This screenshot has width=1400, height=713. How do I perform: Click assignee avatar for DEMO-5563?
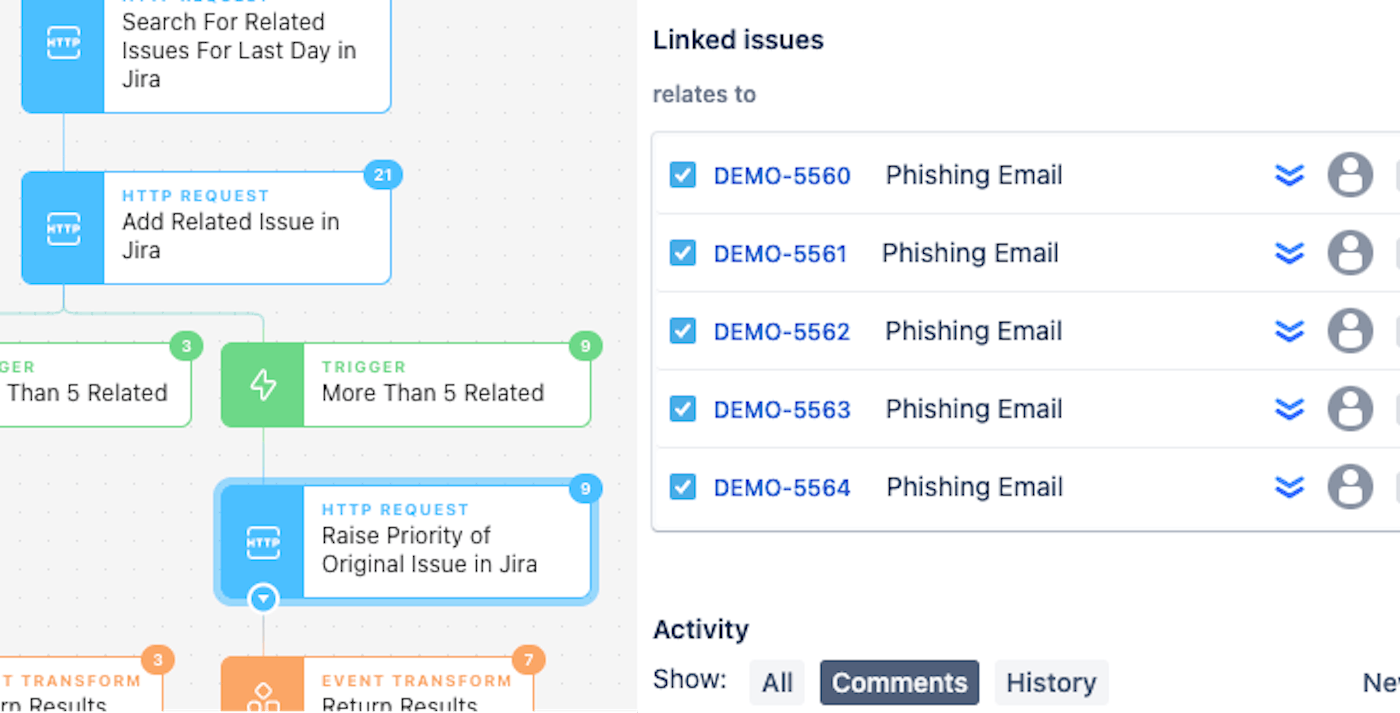point(1350,409)
